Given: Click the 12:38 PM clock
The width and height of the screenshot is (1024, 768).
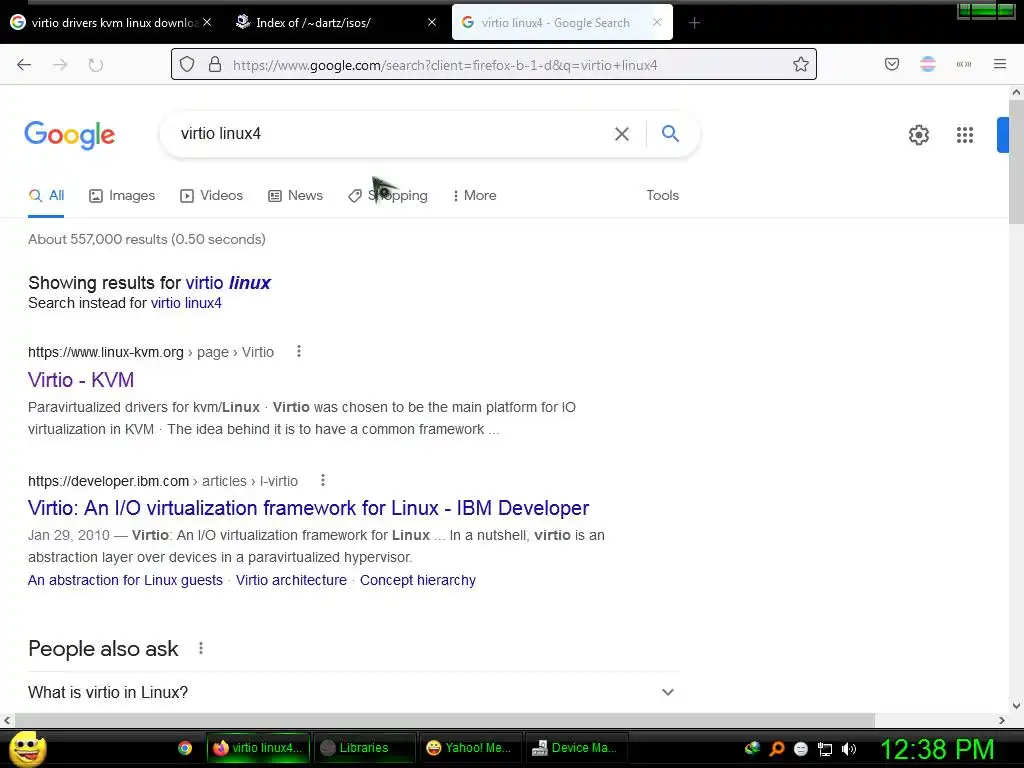Looking at the screenshot, I should pos(937,749).
